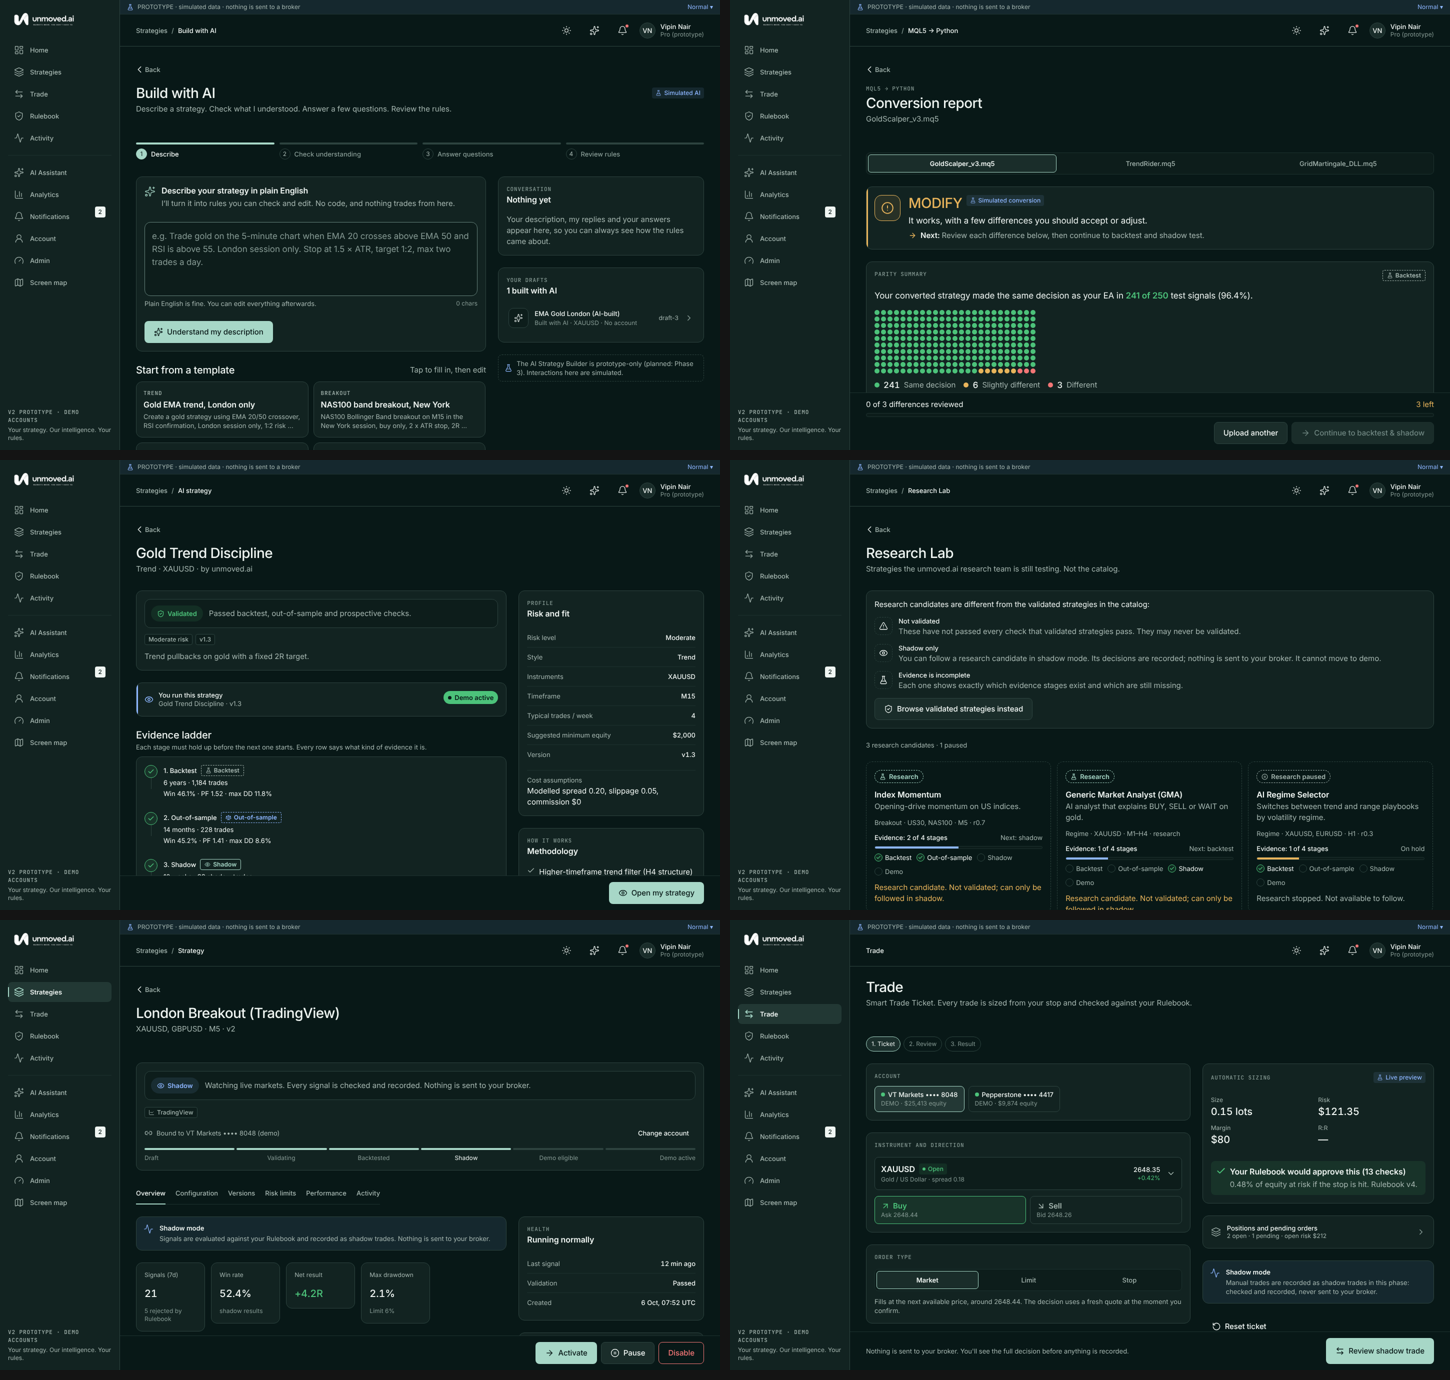Click Browse validated strategies instead
1450x1380 pixels.
tap(953, 709)
